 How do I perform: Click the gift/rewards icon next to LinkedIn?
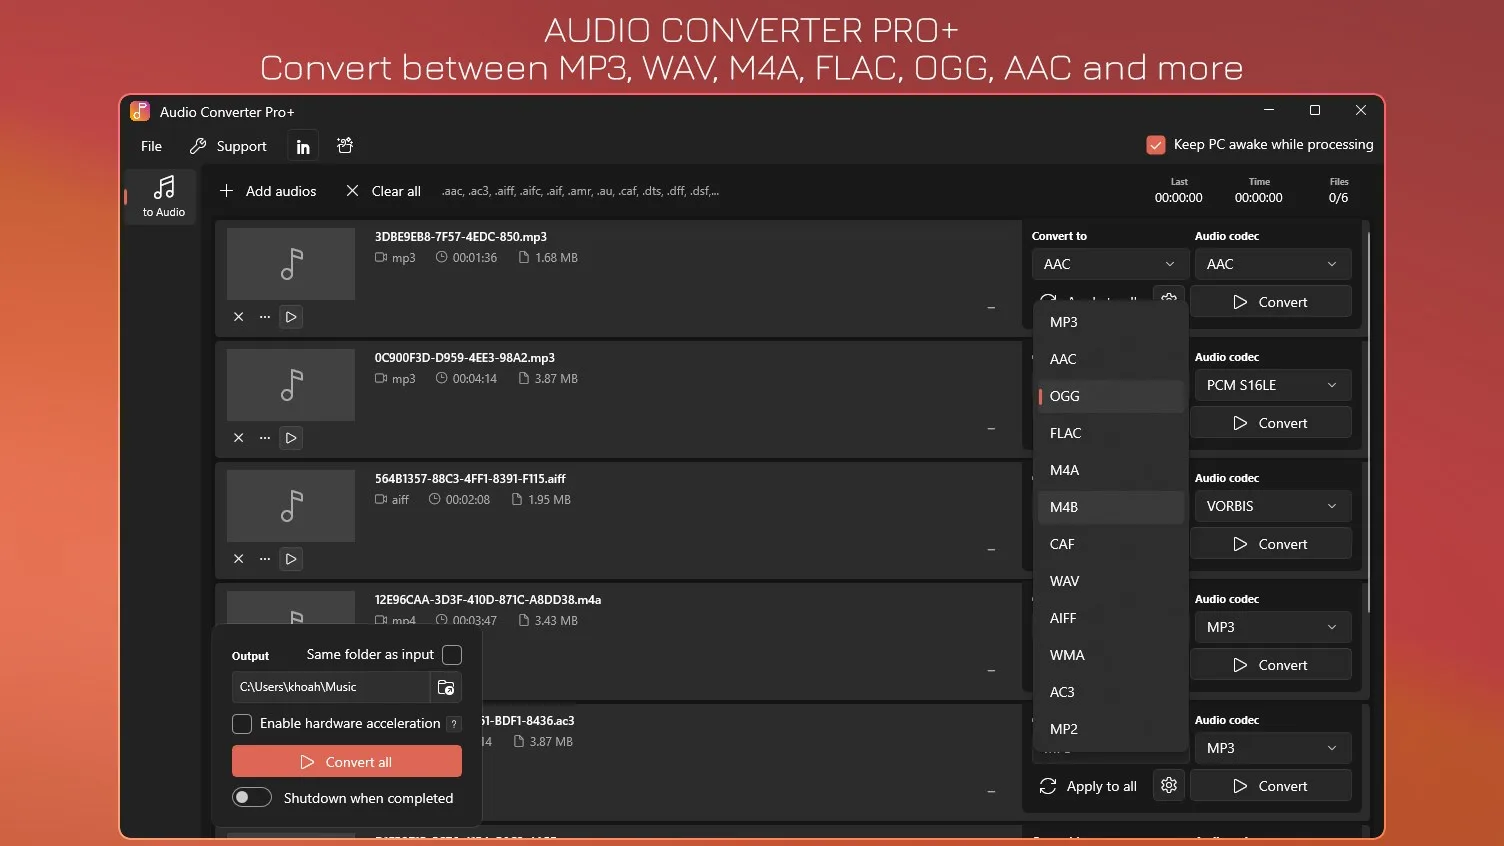(345, 146)
